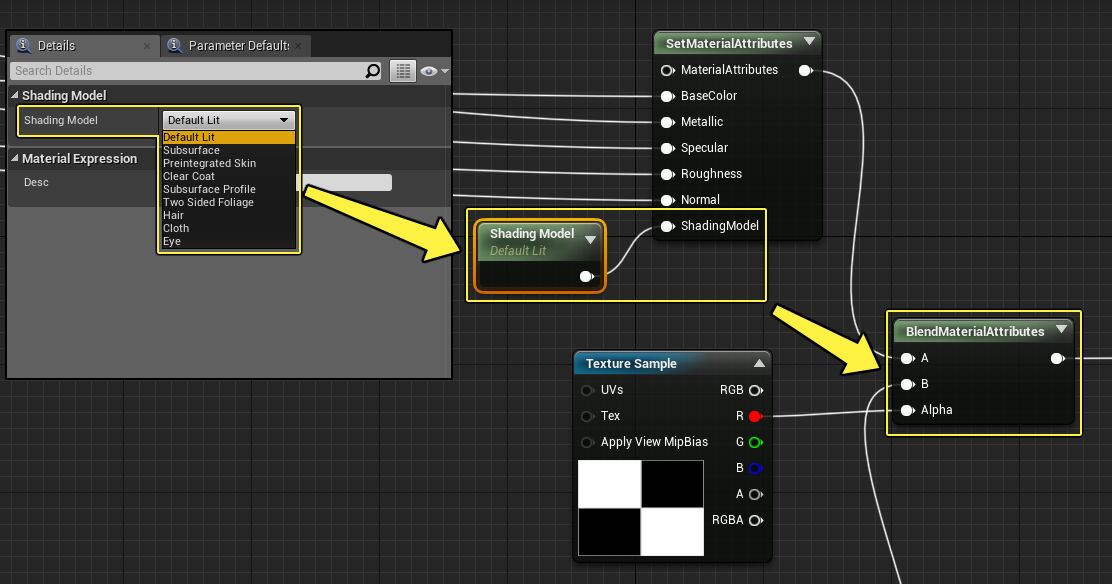Click the search magnifier in the Search Details field
The image size is (1112, 584).
[373, 71]
